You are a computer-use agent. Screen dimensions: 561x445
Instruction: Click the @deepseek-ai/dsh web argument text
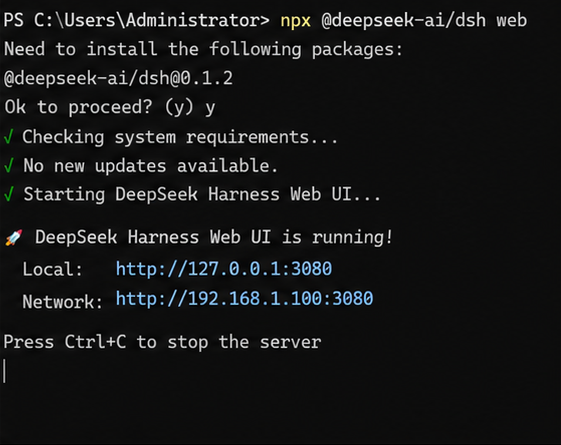pos(424,20)
